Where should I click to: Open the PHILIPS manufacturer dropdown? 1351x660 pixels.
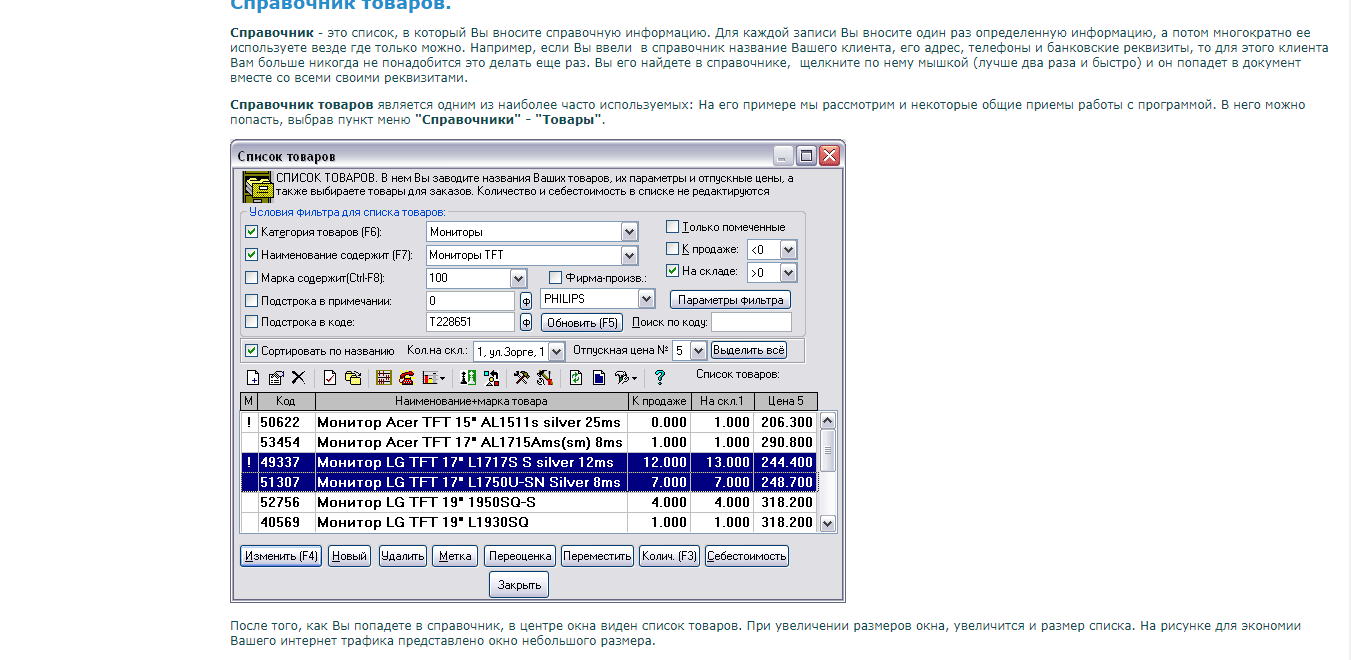(x=647, y=299)
